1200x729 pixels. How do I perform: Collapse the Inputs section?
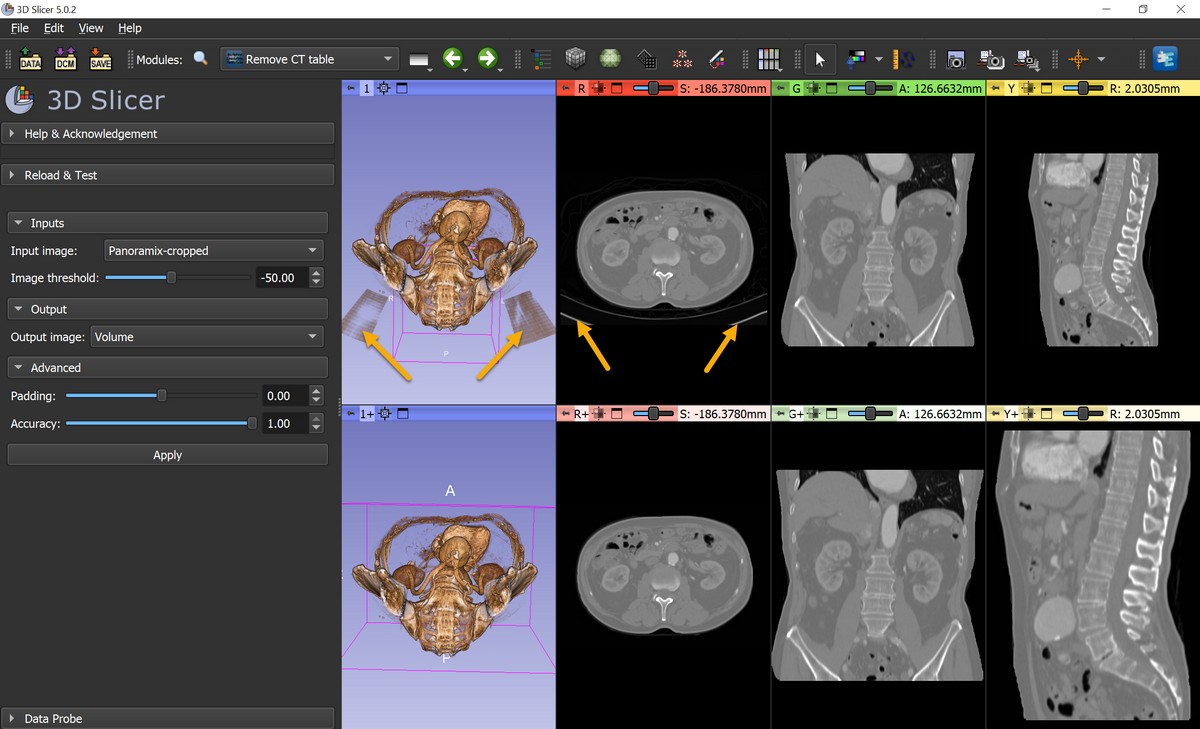click(x=168, y=223)
